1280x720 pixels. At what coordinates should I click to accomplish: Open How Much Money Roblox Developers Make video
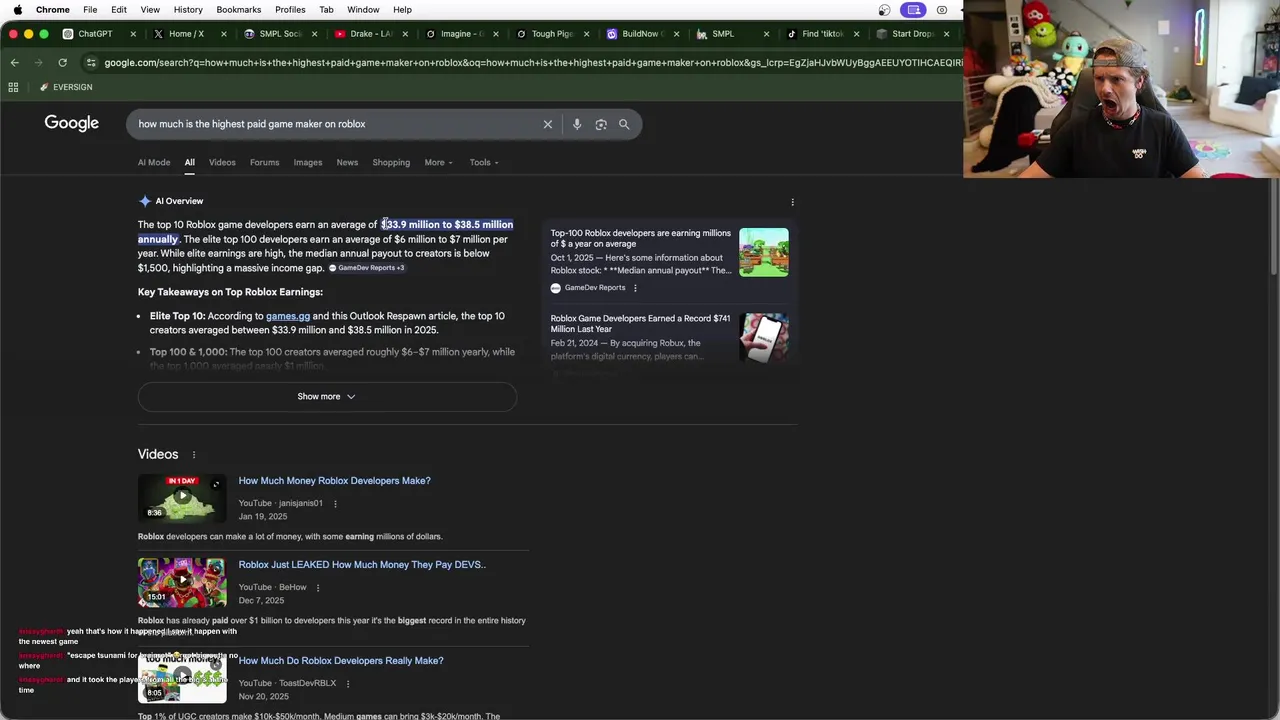point(334,481)
